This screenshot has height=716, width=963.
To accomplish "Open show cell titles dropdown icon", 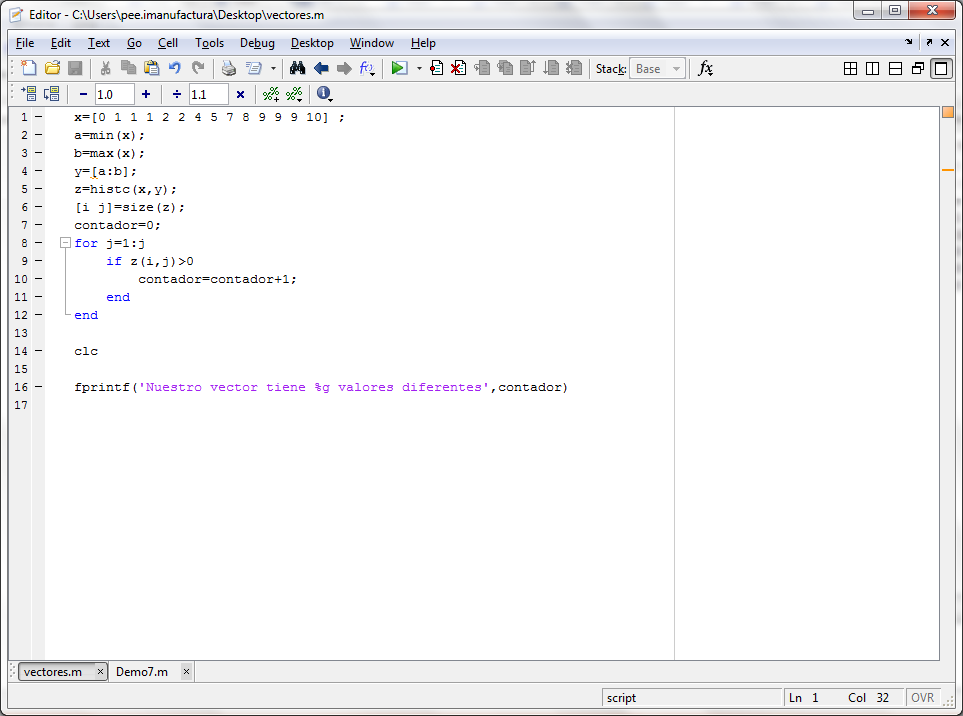I will coord(294,94).
